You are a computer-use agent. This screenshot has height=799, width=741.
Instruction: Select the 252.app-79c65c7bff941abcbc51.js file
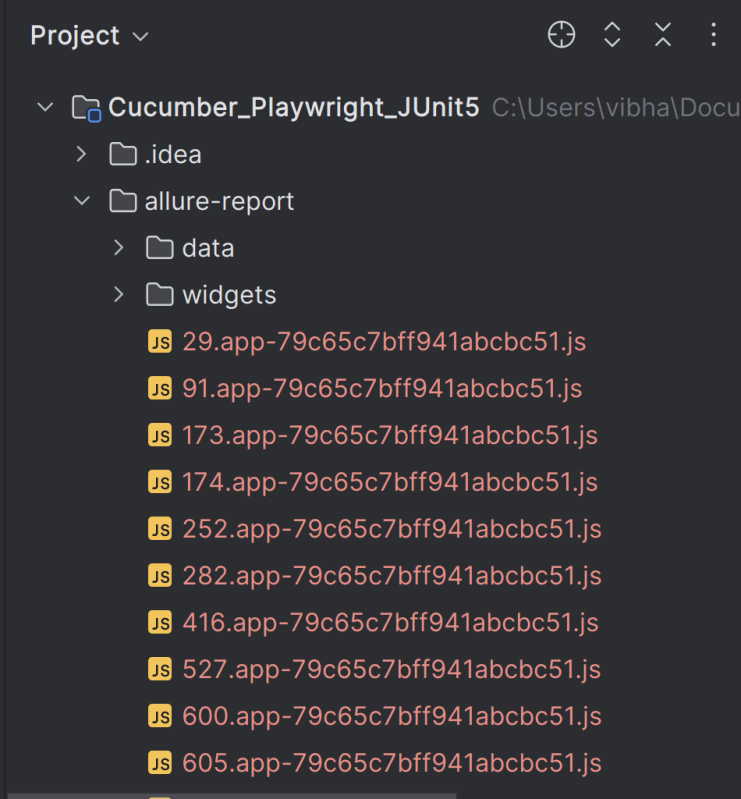coord(392,529)
